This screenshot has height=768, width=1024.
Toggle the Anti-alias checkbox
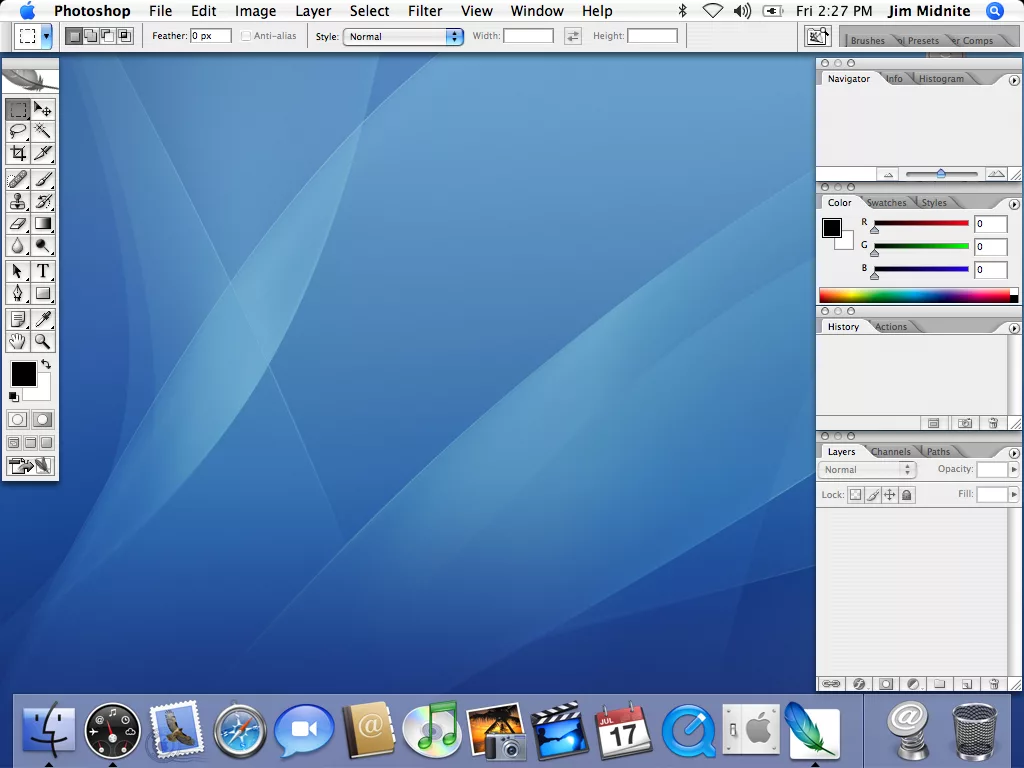246,36
